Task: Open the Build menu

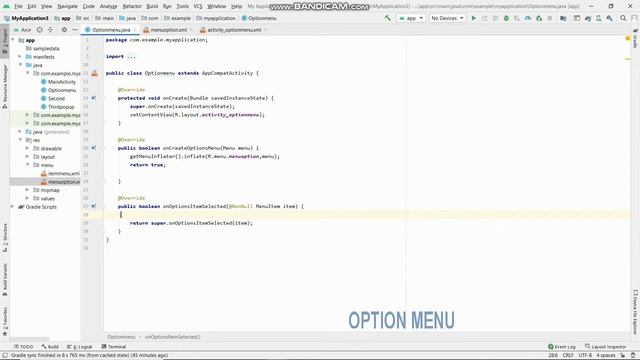Action: point(152,6)
